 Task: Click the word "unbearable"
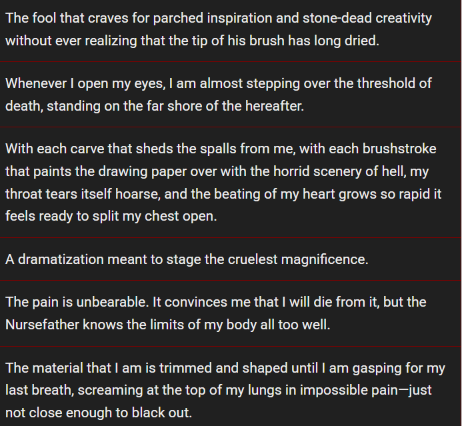(111, 302)
